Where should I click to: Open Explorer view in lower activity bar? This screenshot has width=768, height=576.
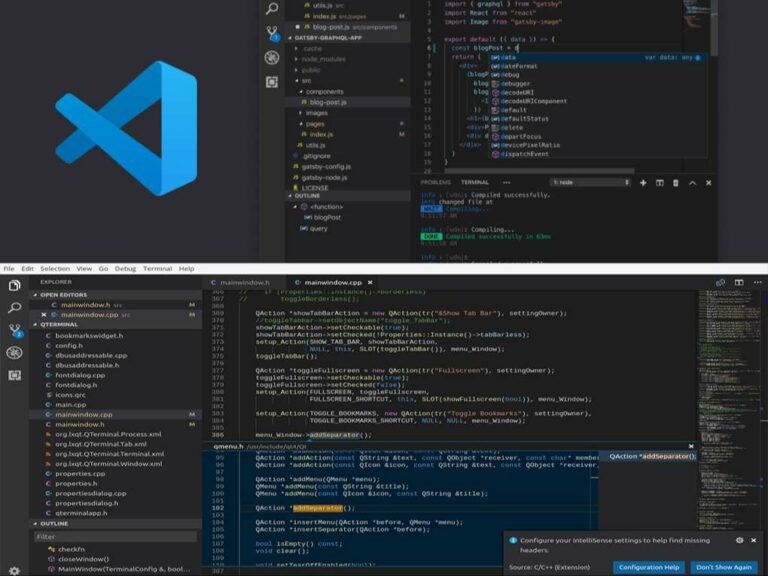(x=15, y=285)
